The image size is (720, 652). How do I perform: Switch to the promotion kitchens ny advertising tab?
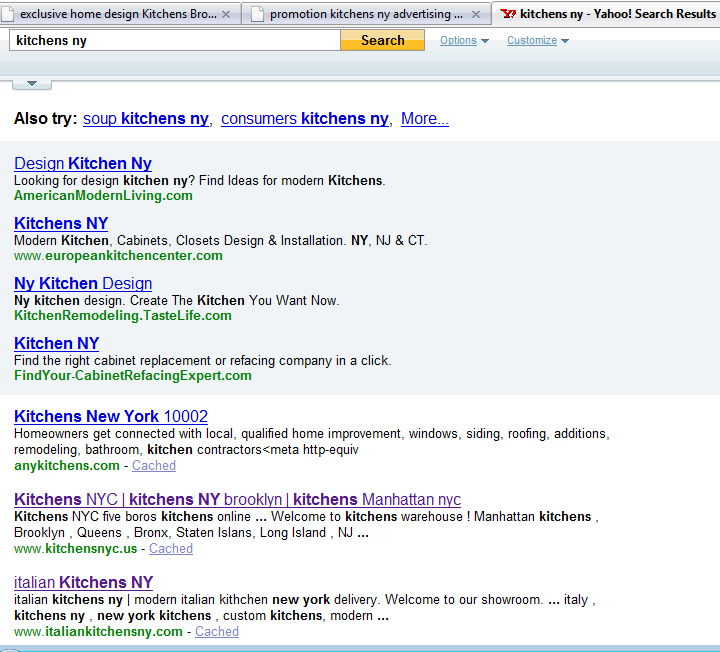(x=366, y=14)
